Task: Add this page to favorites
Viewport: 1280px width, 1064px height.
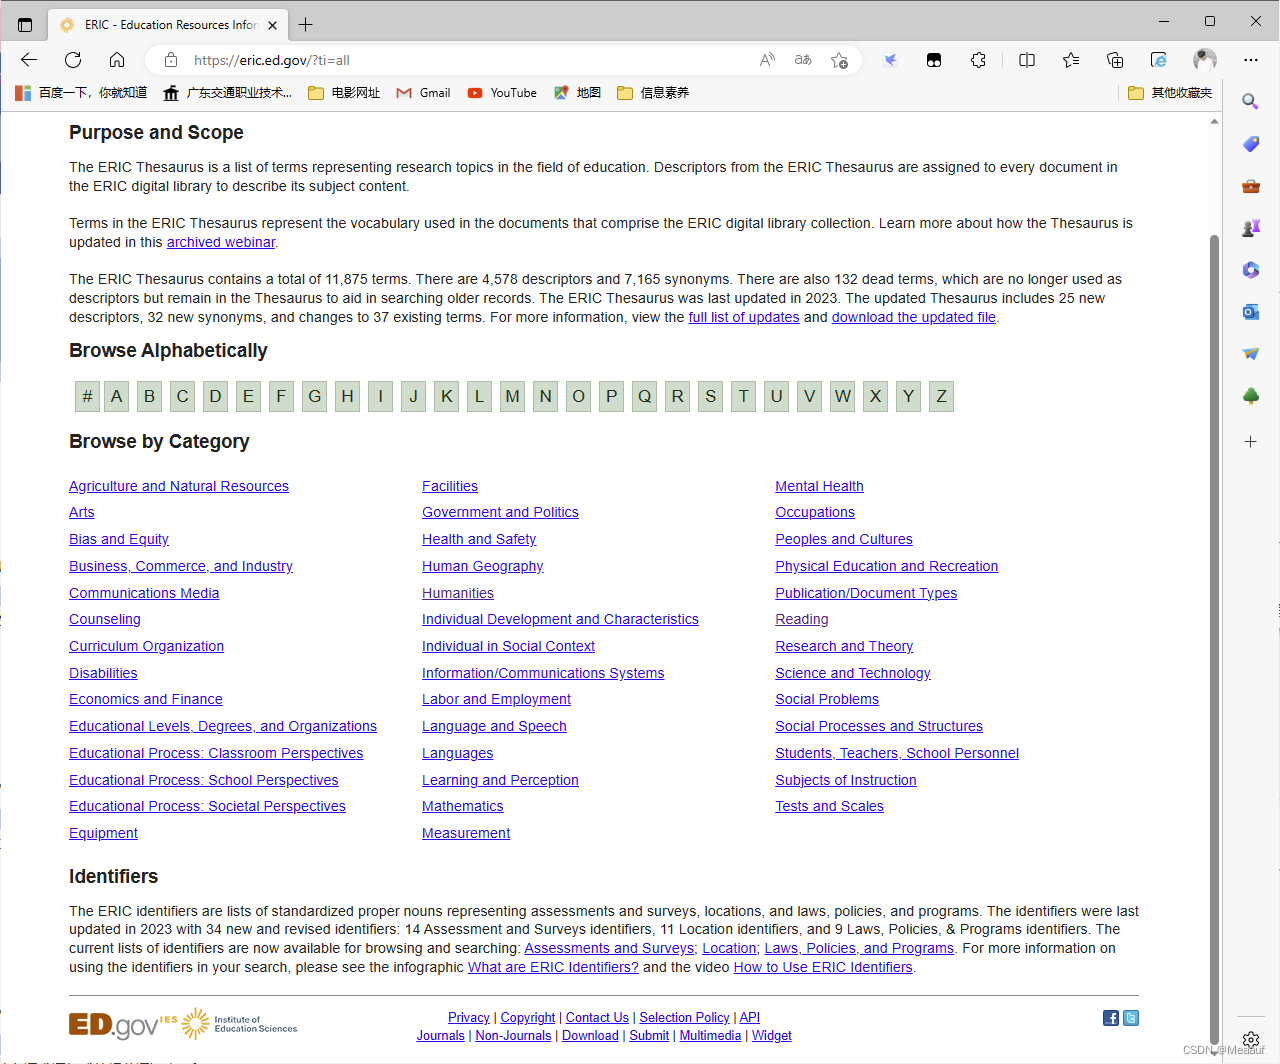Action: (839, 60)
